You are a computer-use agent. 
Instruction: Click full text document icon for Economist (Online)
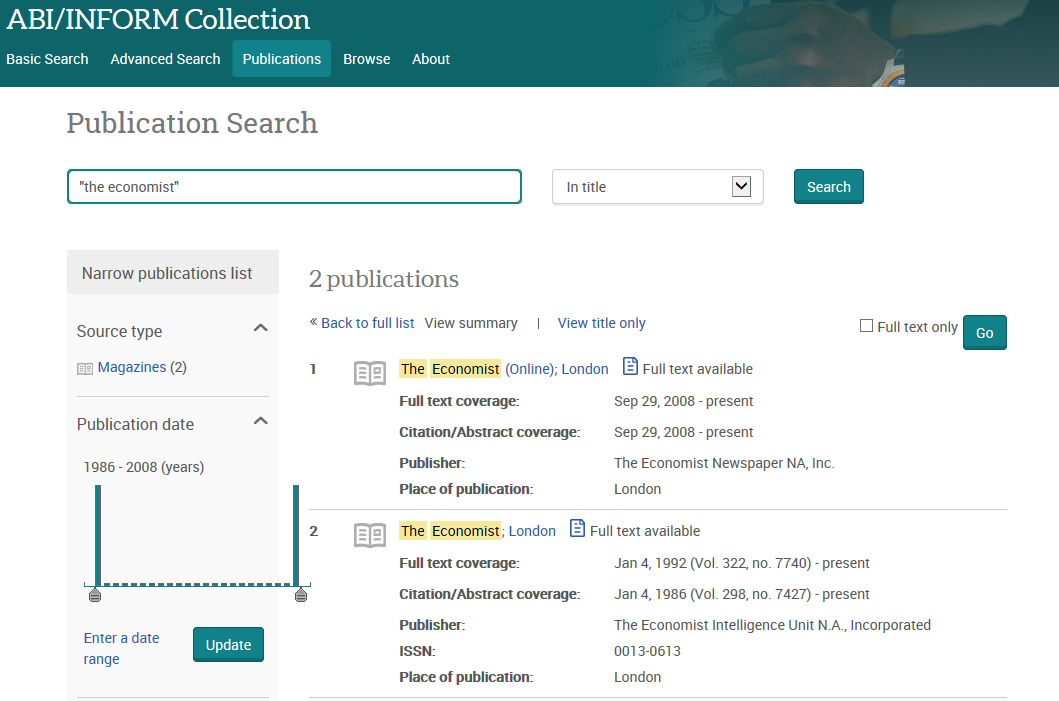pyautogui.click(x=630, y=367)
